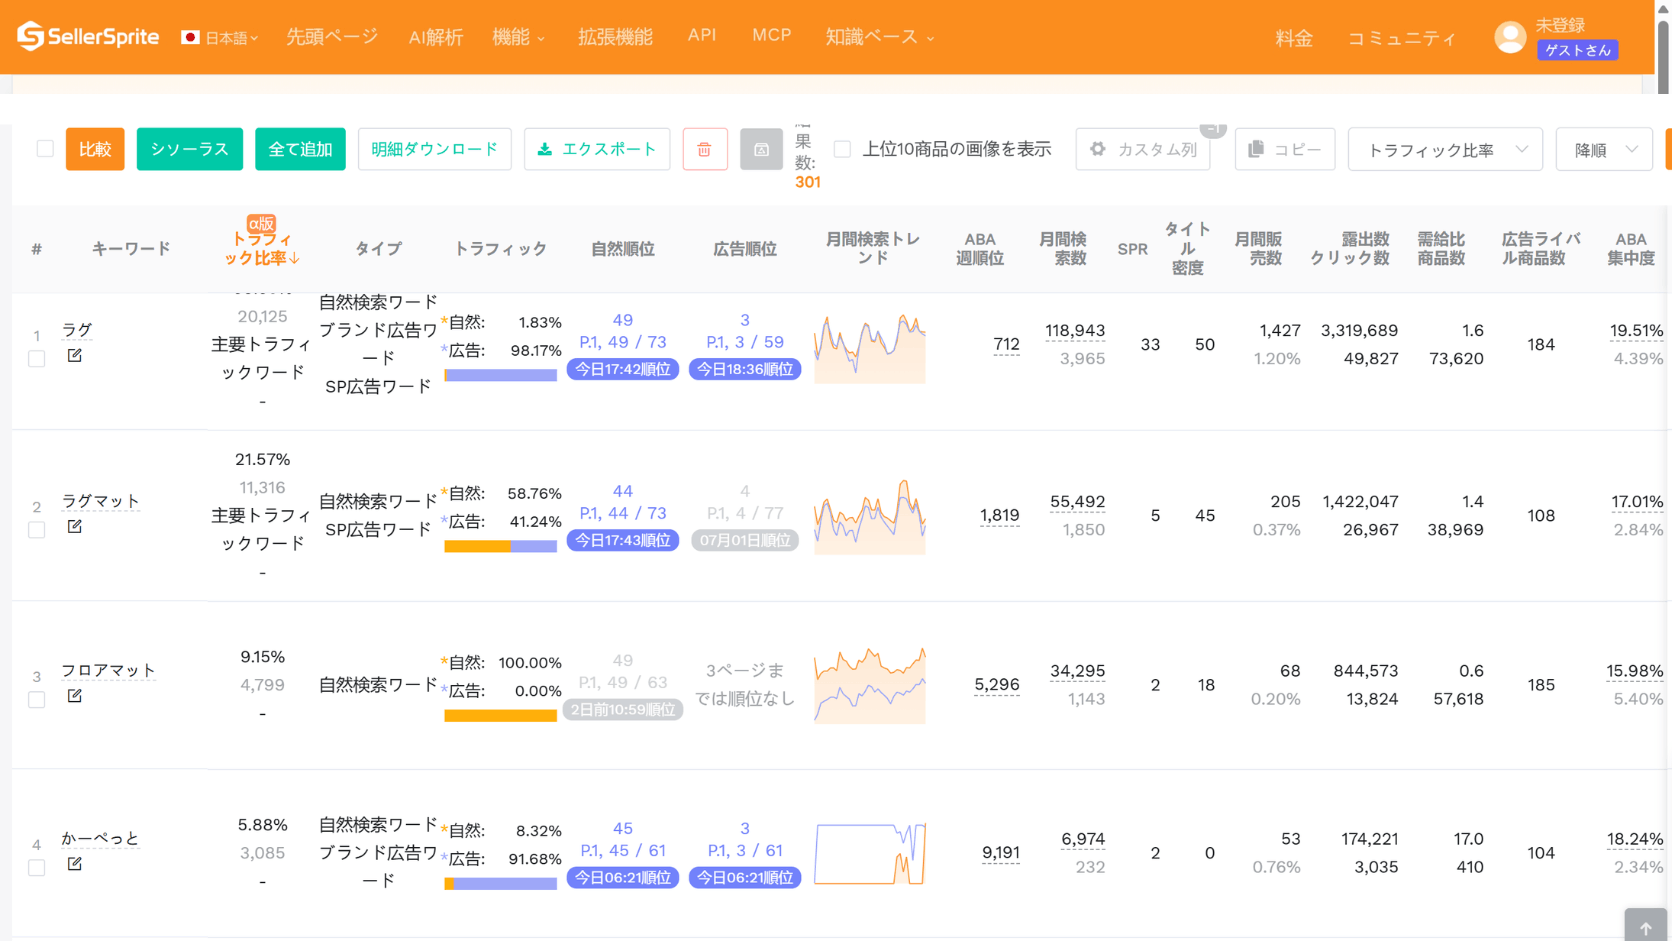Viewport: 1672px width, 941px height.
Task: Click the エクスポート button
Action: click(597, 149)
